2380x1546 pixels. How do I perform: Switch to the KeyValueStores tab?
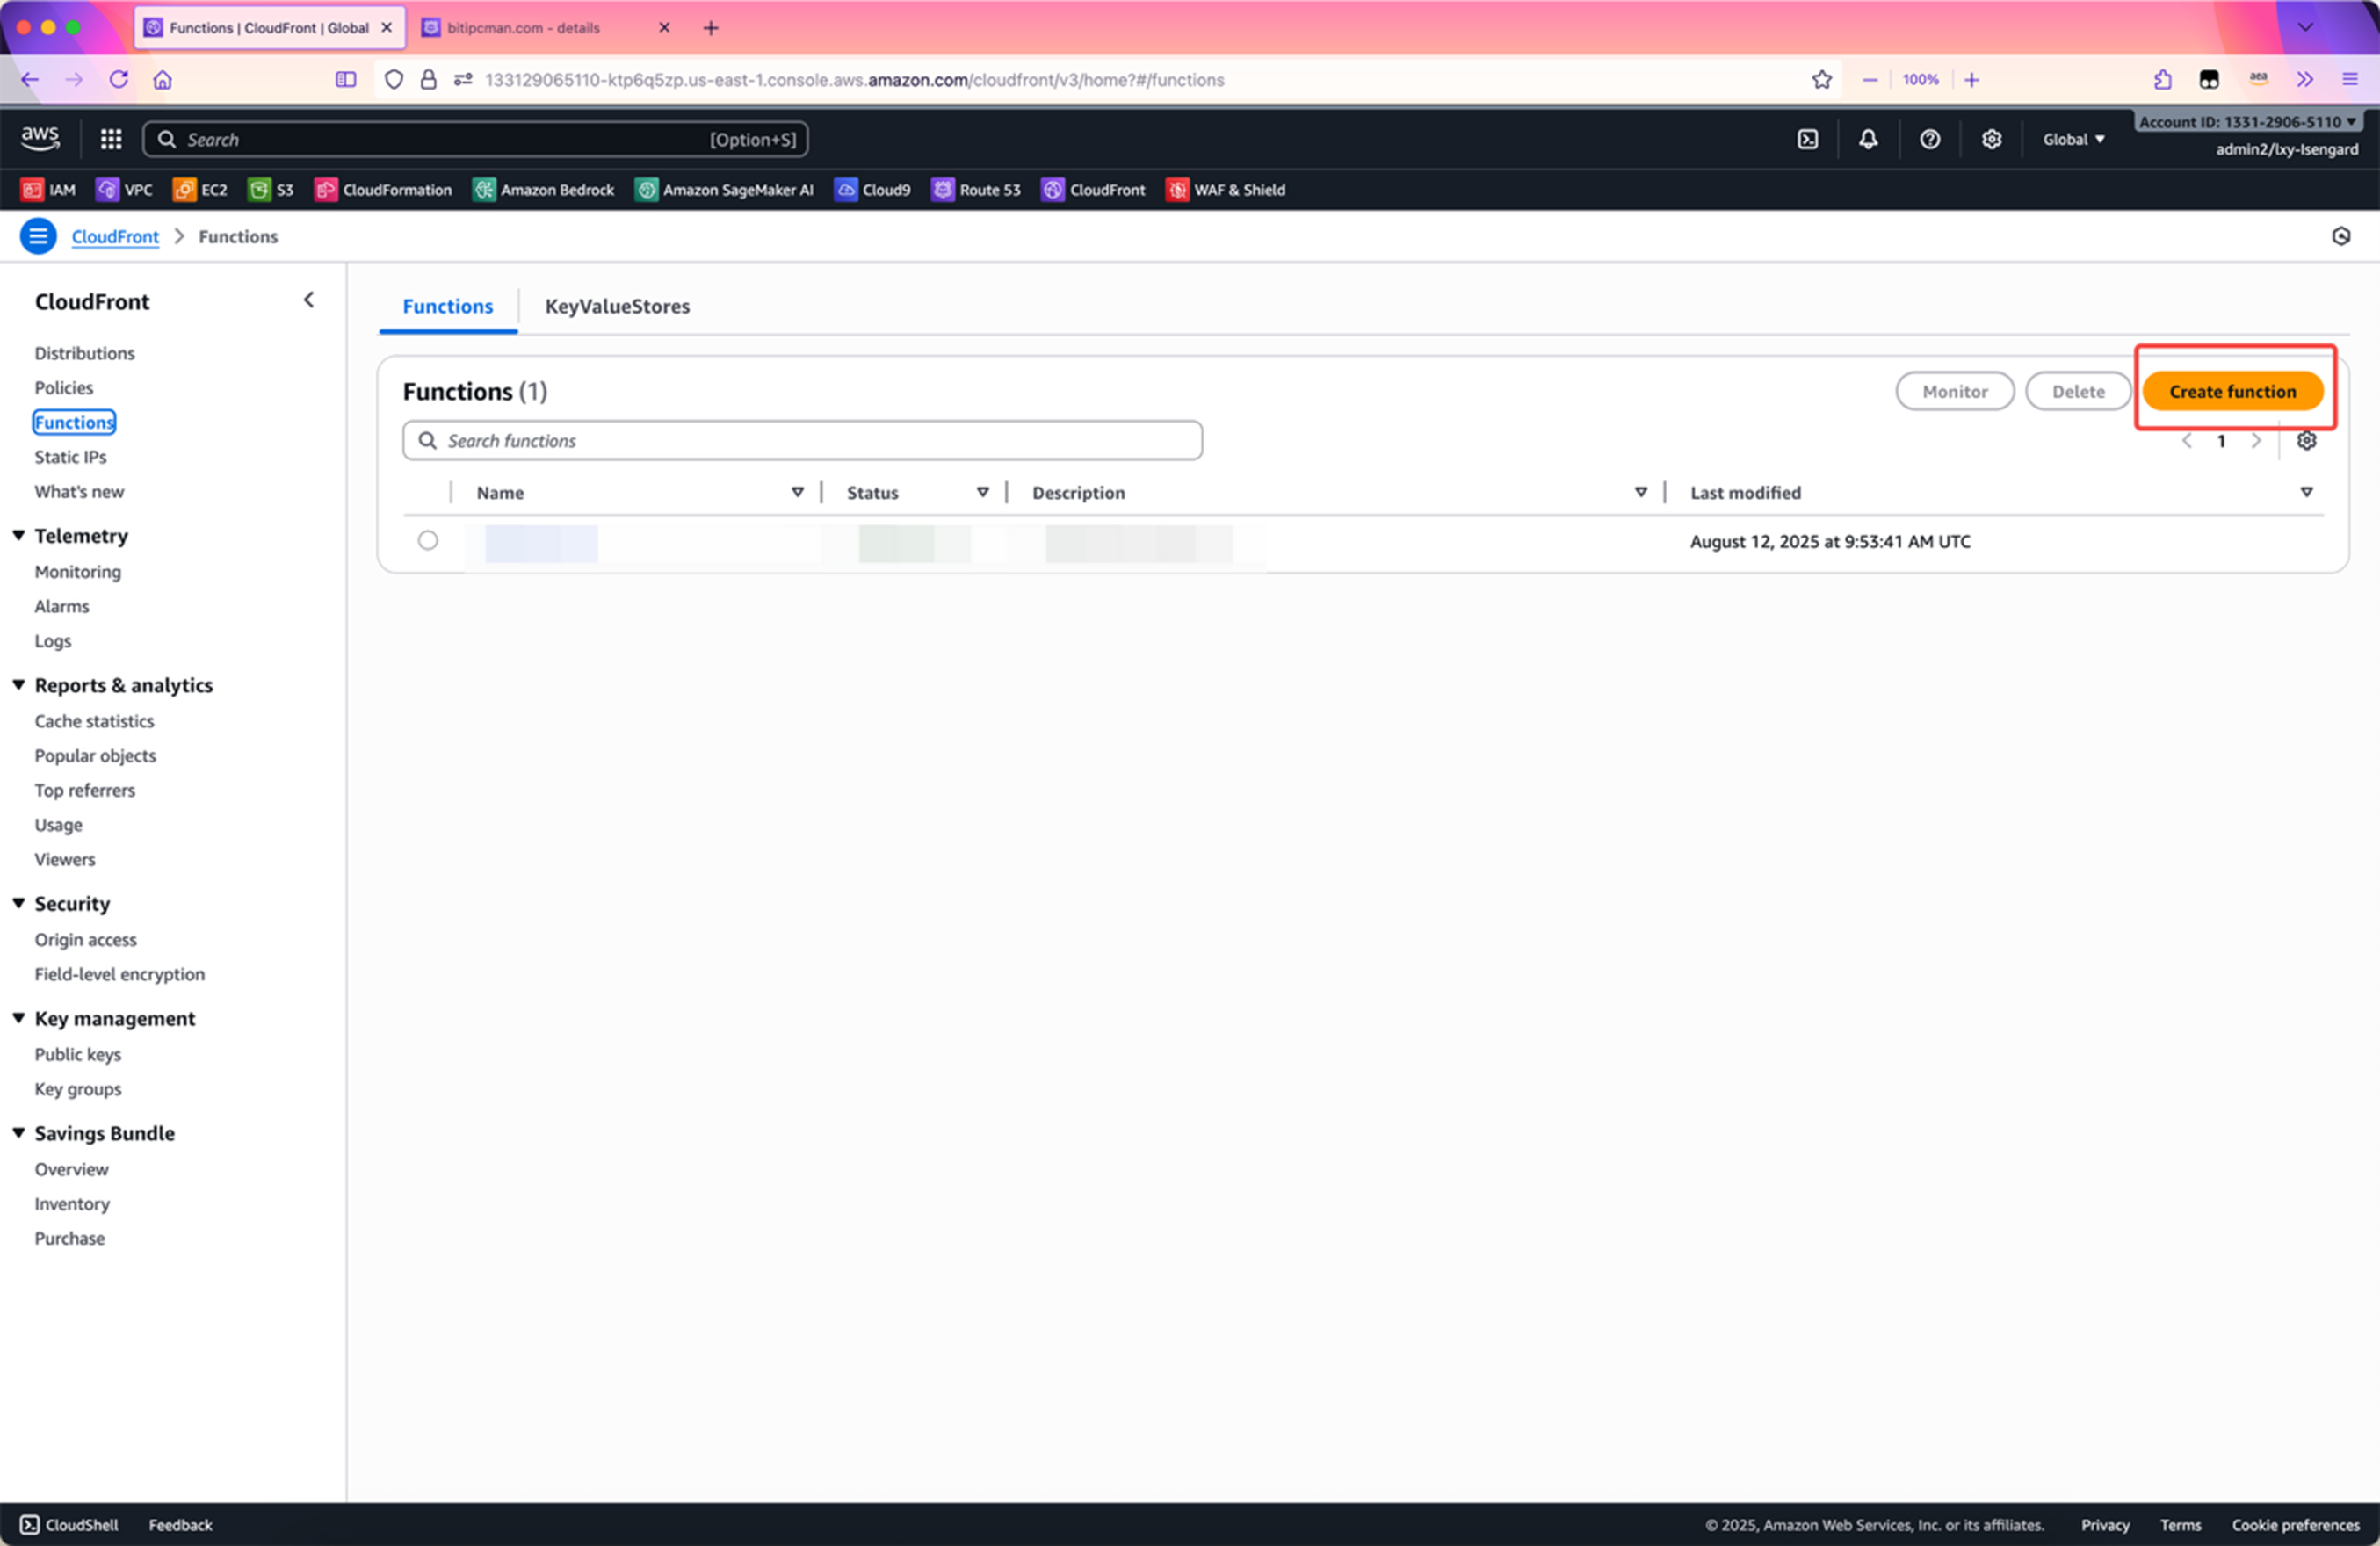[617, 307]
